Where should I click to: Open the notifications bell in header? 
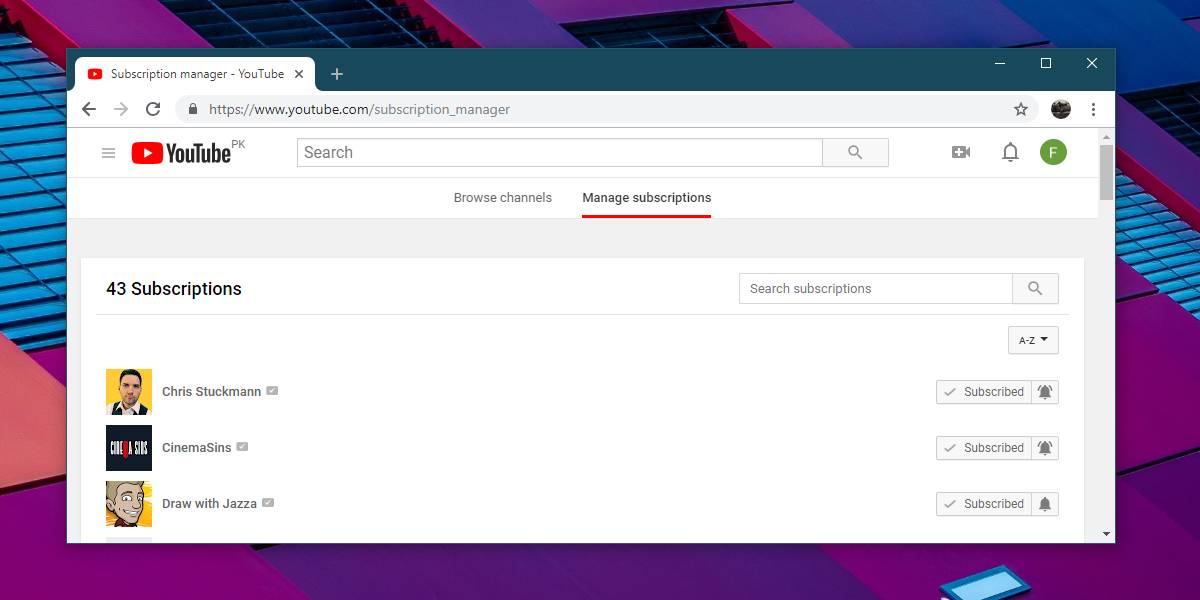click(1011, 152)
